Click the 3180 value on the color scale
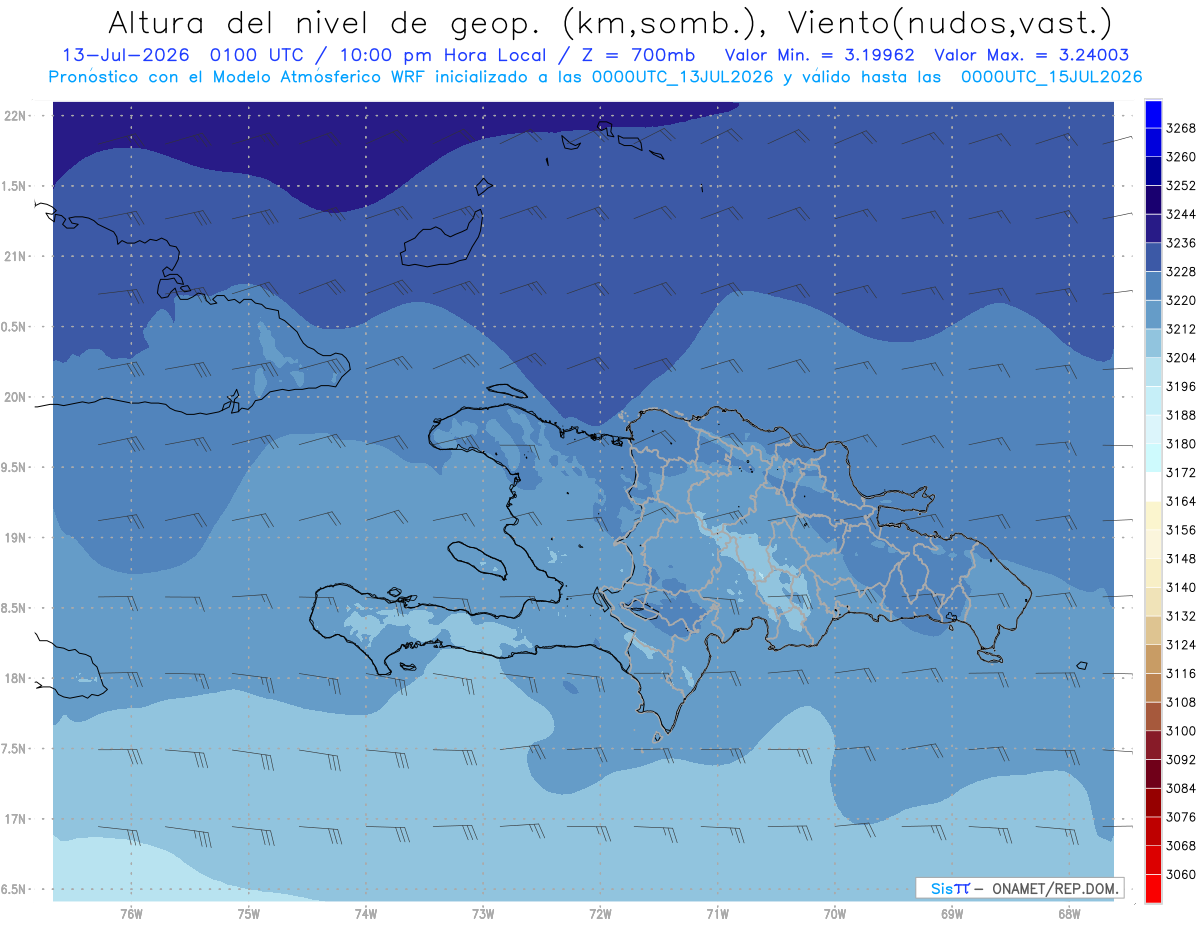 coord(1181,444)
